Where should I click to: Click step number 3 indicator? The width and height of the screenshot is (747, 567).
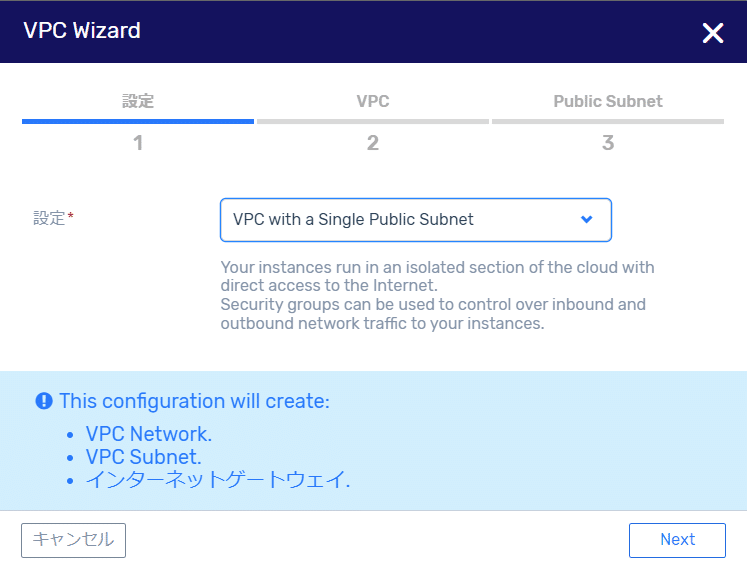click(608, 143)
